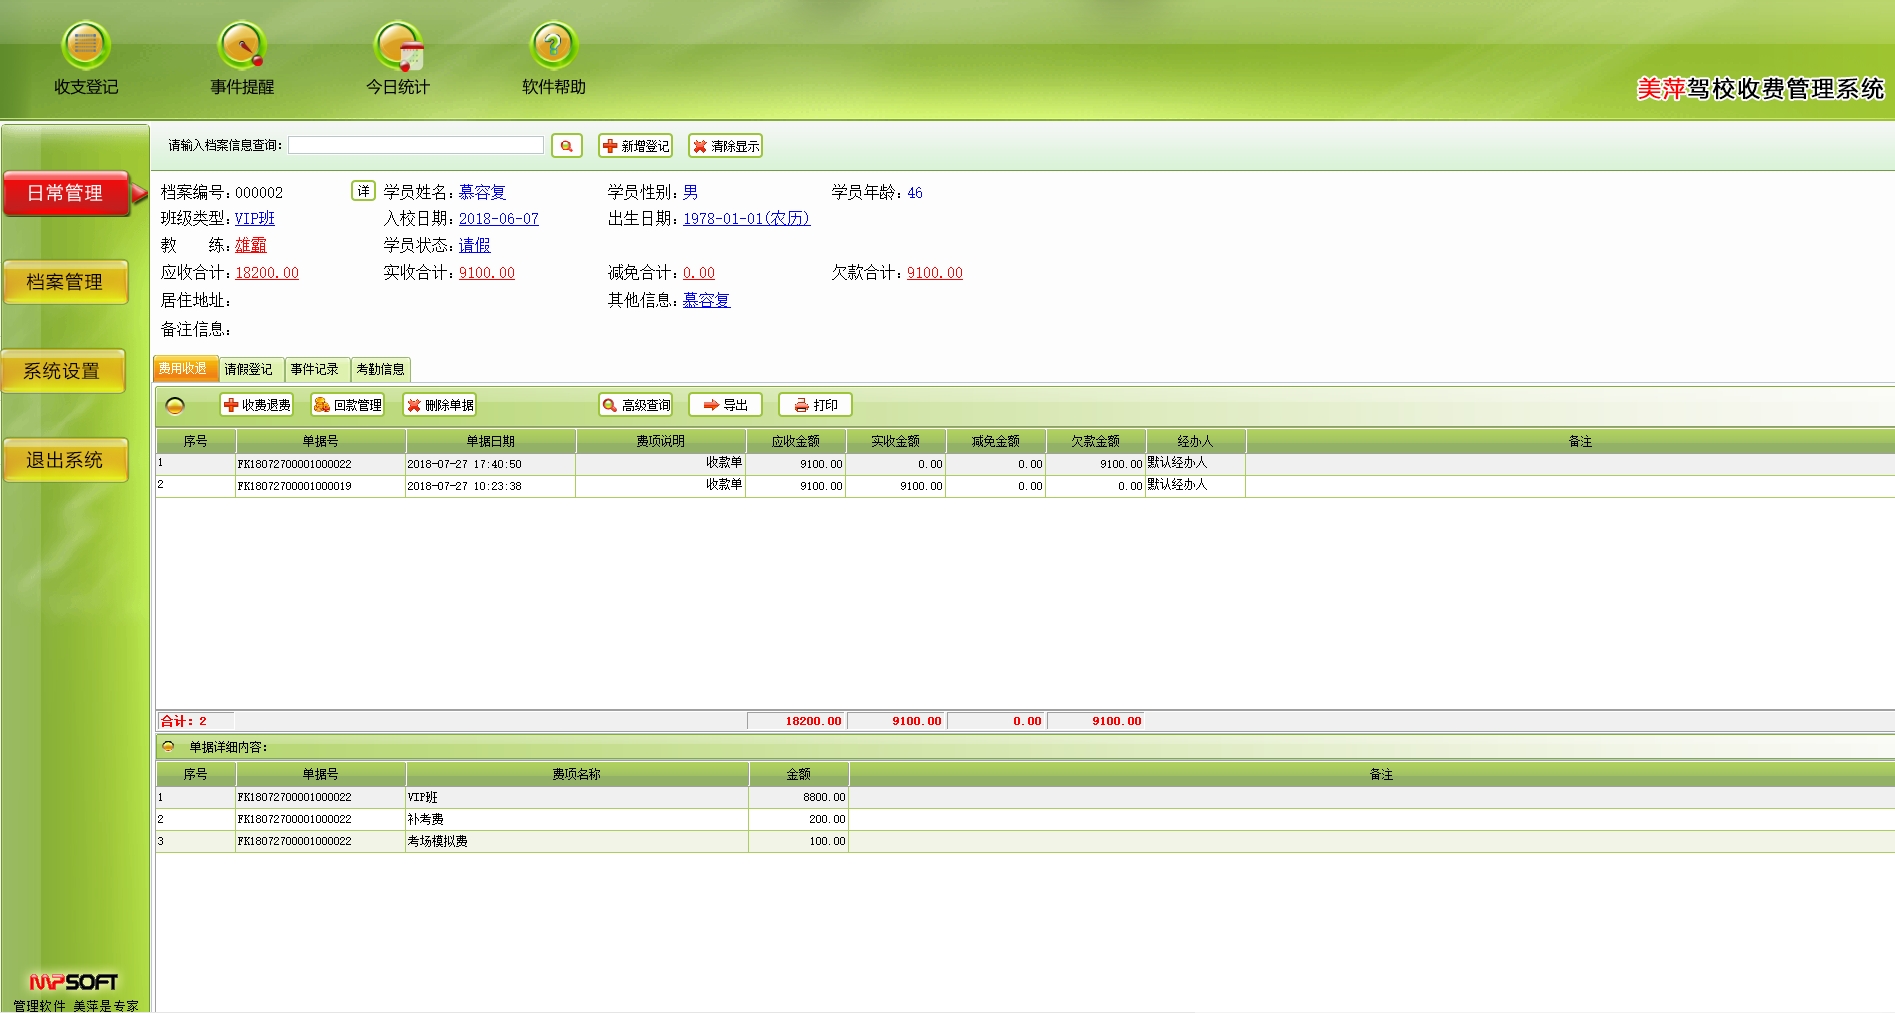Click the magnifier search button

(566, 146)
